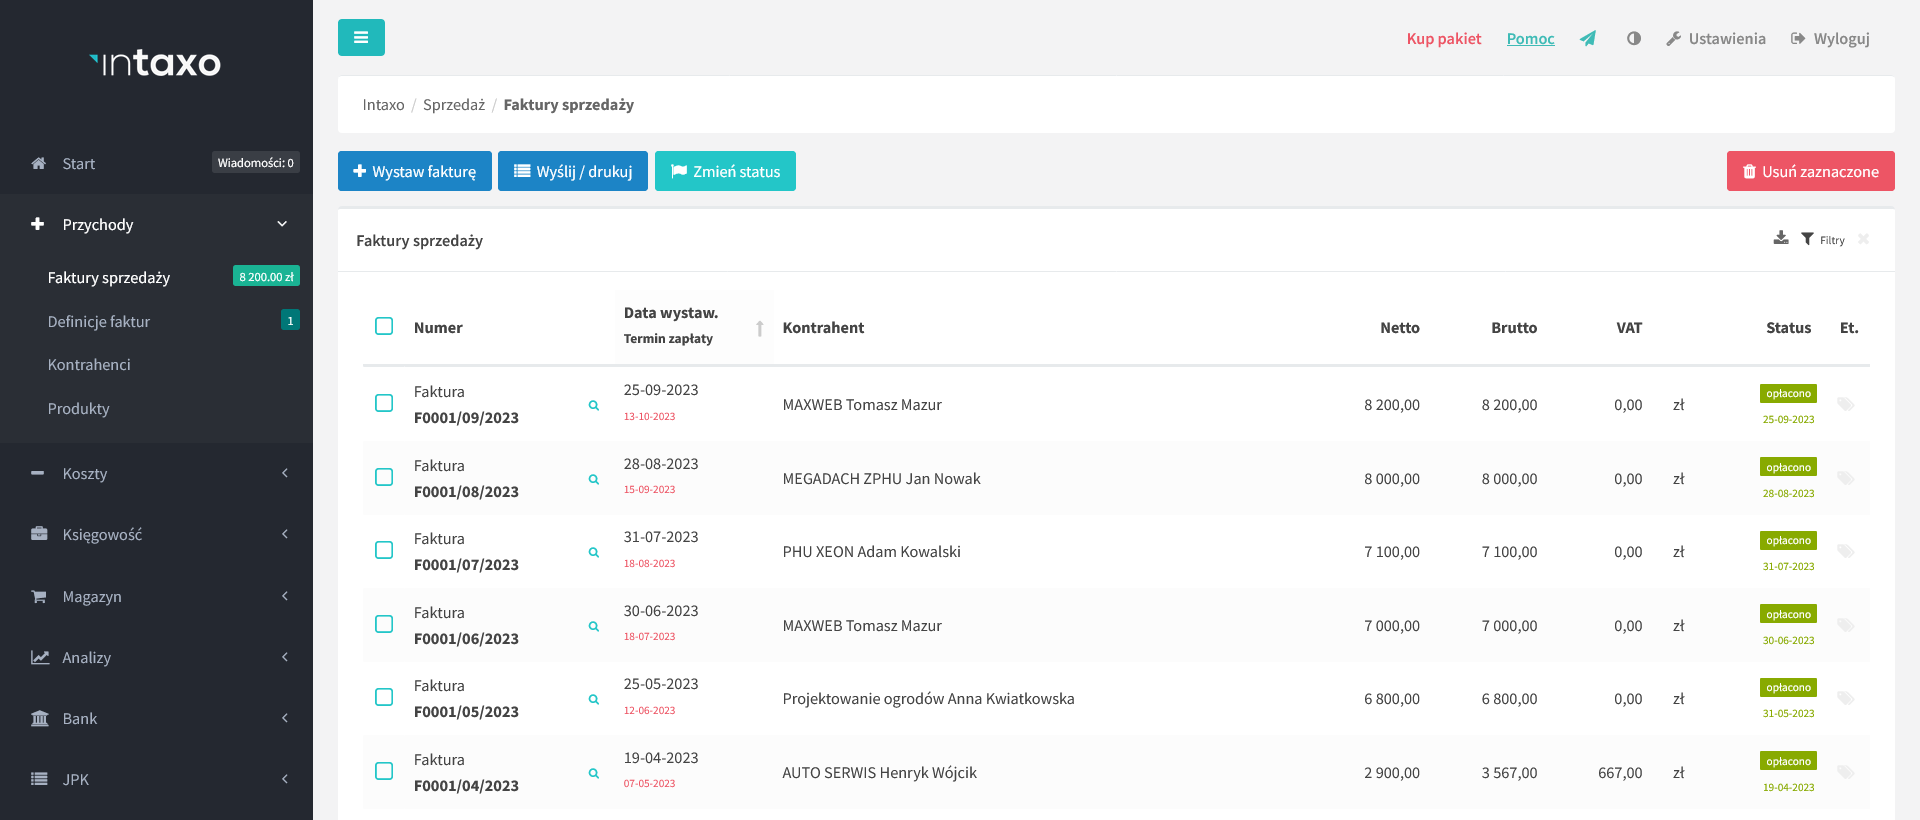Viewport: 1920px width, 820px height.
Task: Check the box for invoice F0001/08/2023
Action: 384,478
